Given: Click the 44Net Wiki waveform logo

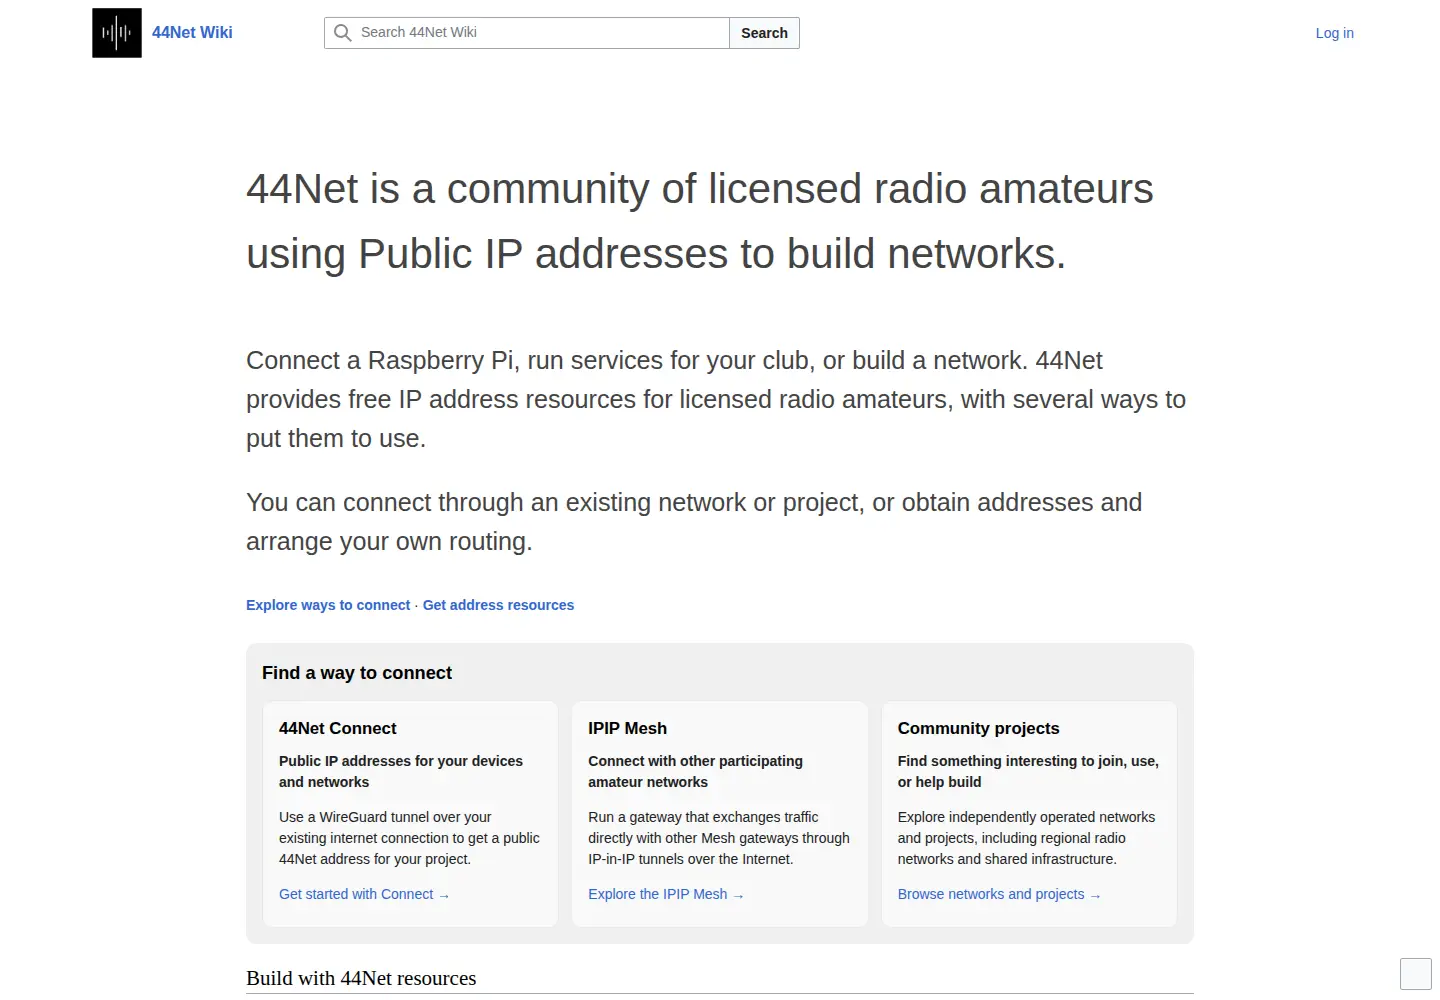Looking at the screenshot, I should (117, 33).
